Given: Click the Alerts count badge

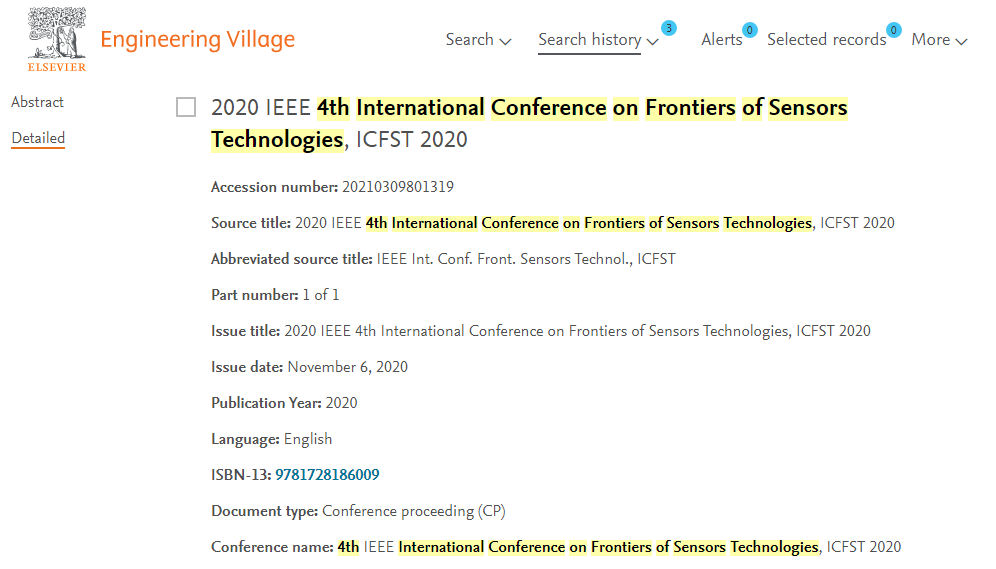Looking at the screenshot, I should click(750, 30).
